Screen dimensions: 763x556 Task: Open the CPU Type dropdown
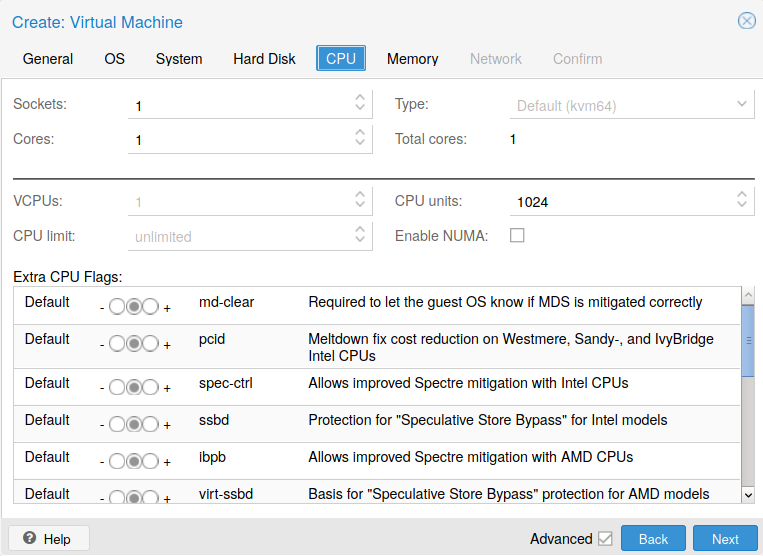click(741, 104)
